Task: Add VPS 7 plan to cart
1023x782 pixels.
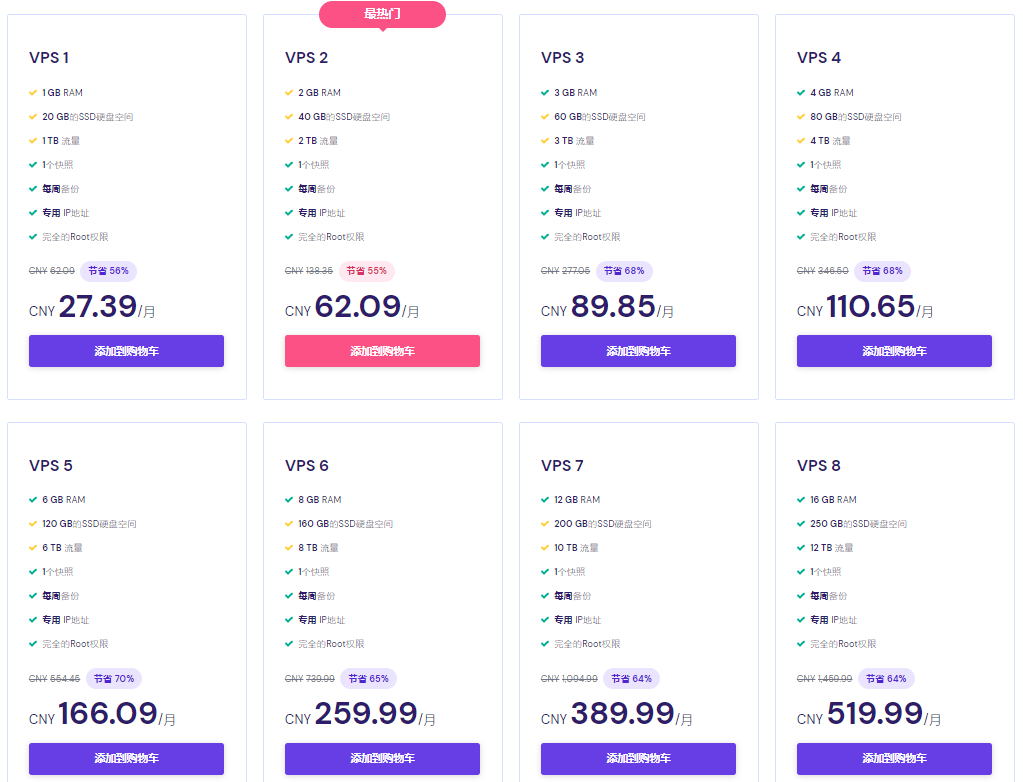Action: [638, 758]
